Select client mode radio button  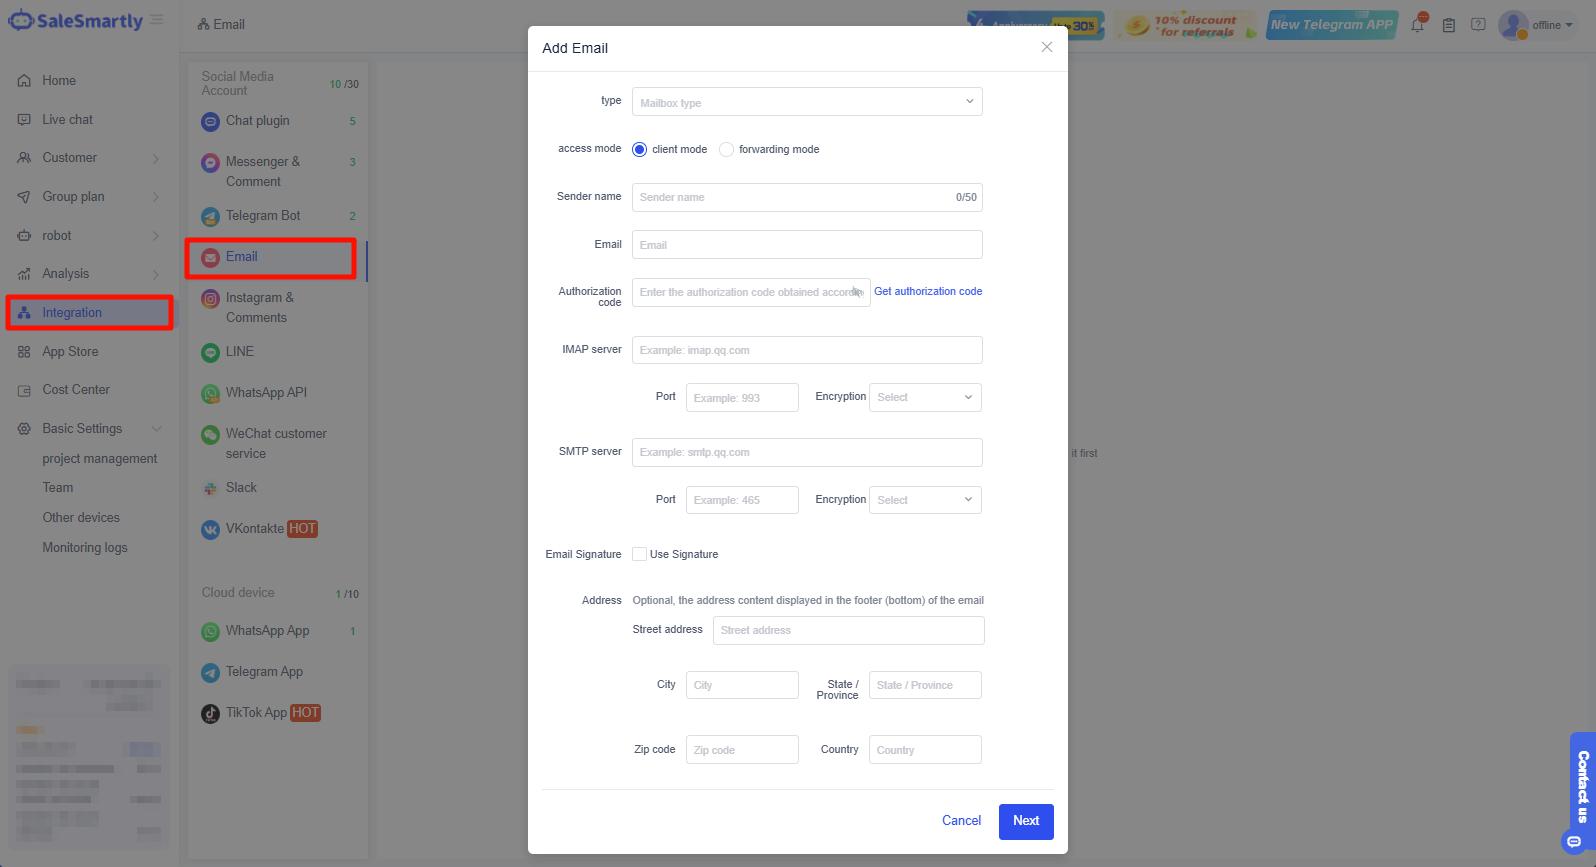click(x=640, y=150)
